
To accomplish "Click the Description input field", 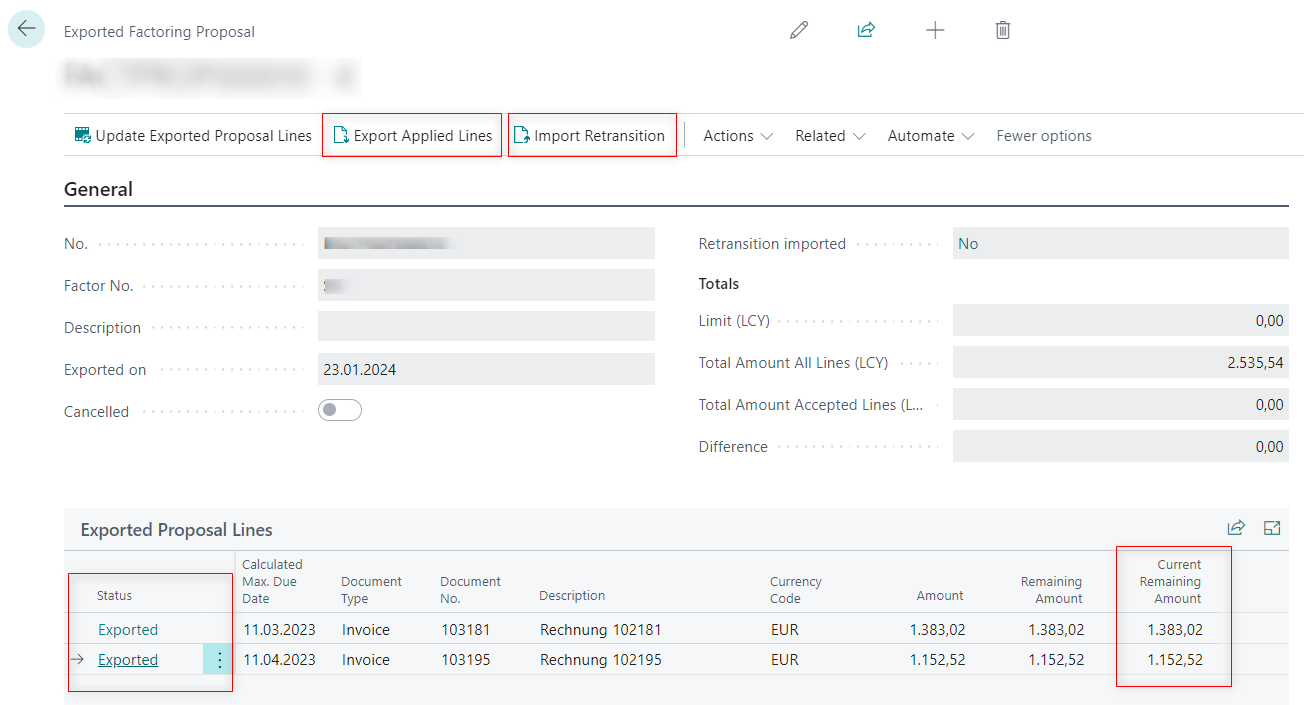I will [x=486, y=327].
